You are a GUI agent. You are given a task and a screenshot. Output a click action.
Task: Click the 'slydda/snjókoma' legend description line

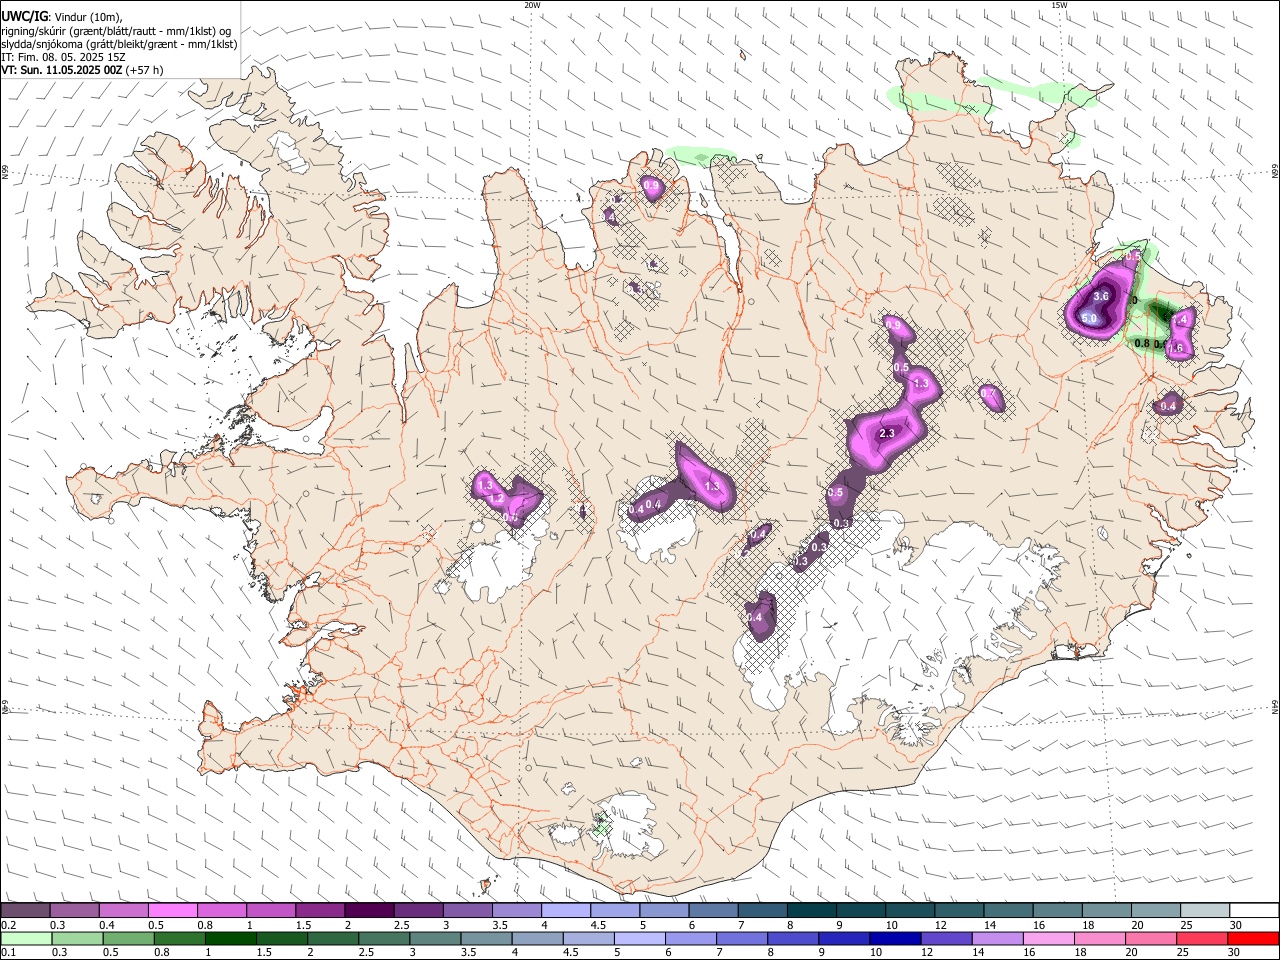click(x=119, y=44)
